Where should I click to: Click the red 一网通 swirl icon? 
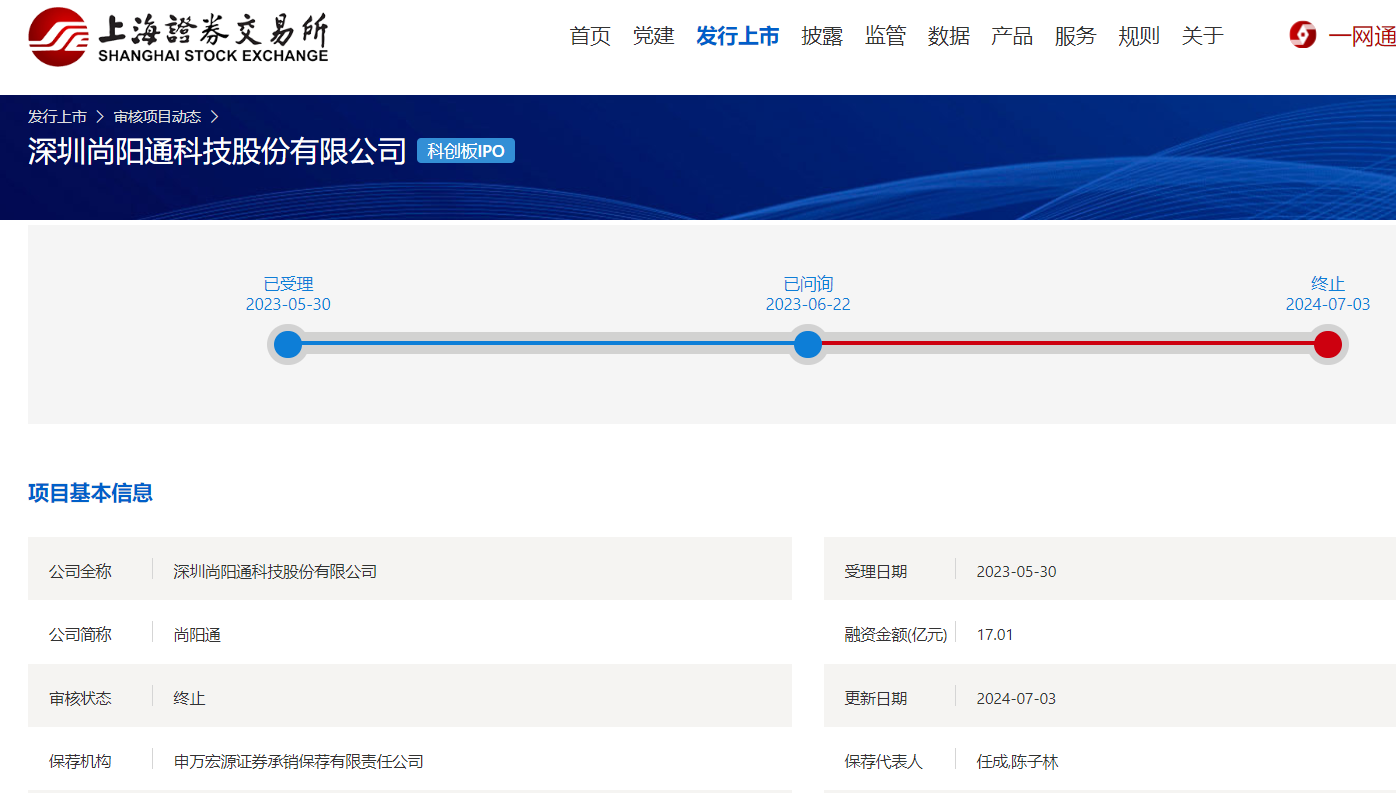point(1303,35)
